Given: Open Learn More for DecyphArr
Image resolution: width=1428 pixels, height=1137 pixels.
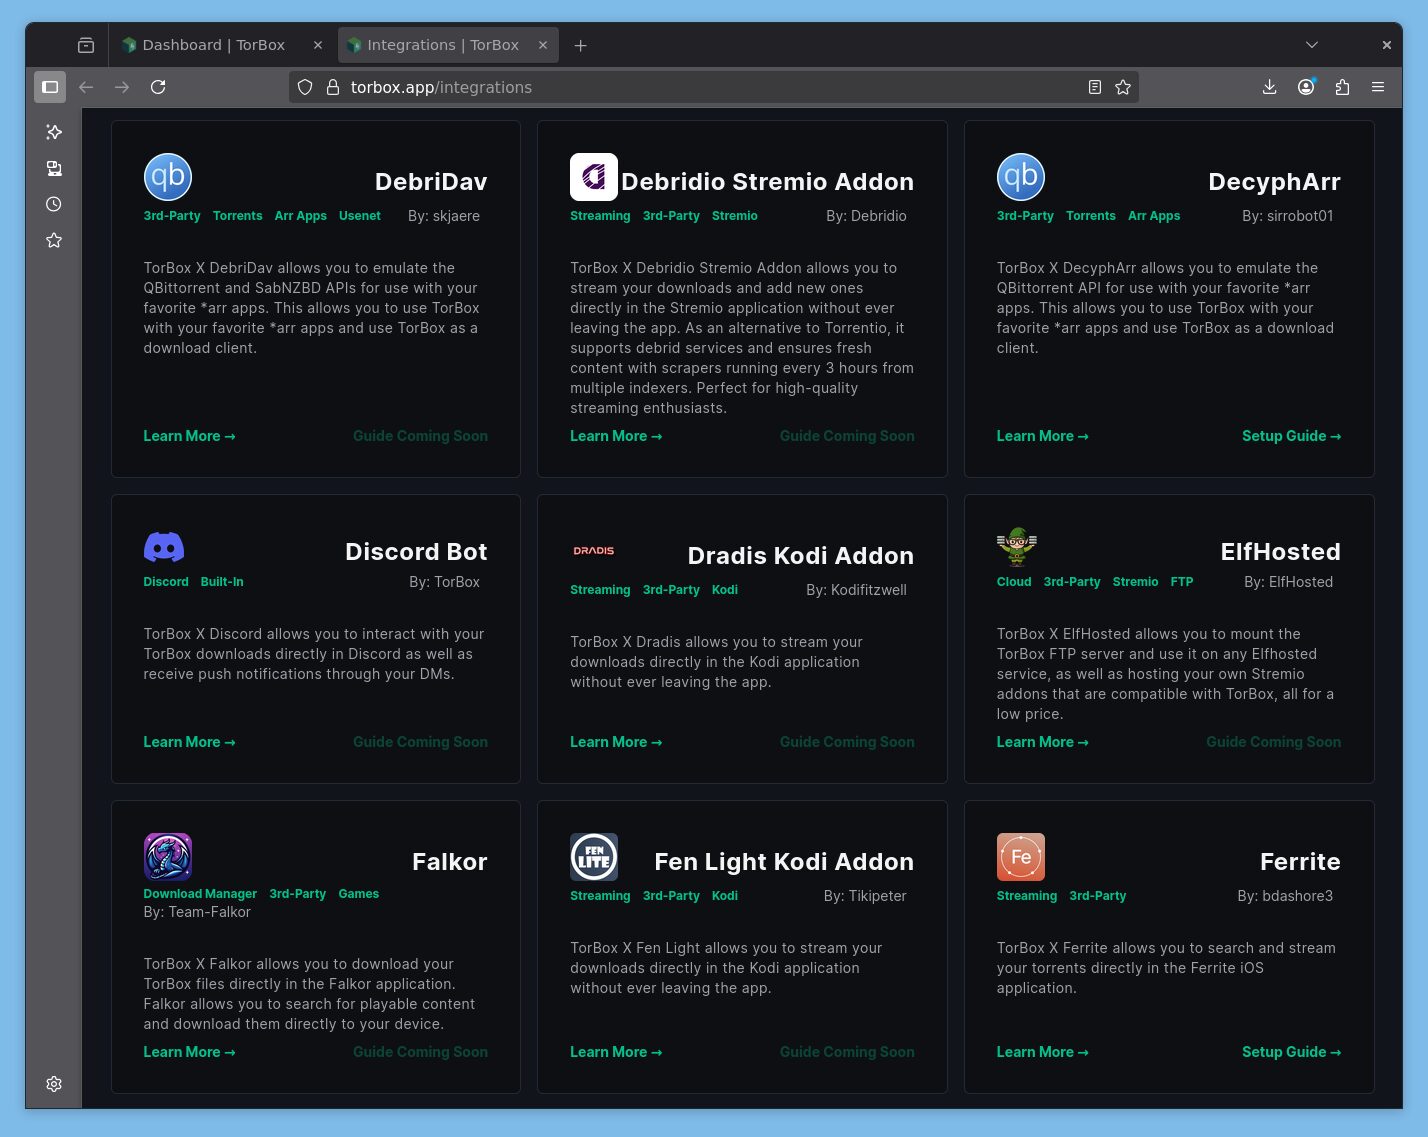Looking at the screenshot, I should (1043, 436).
